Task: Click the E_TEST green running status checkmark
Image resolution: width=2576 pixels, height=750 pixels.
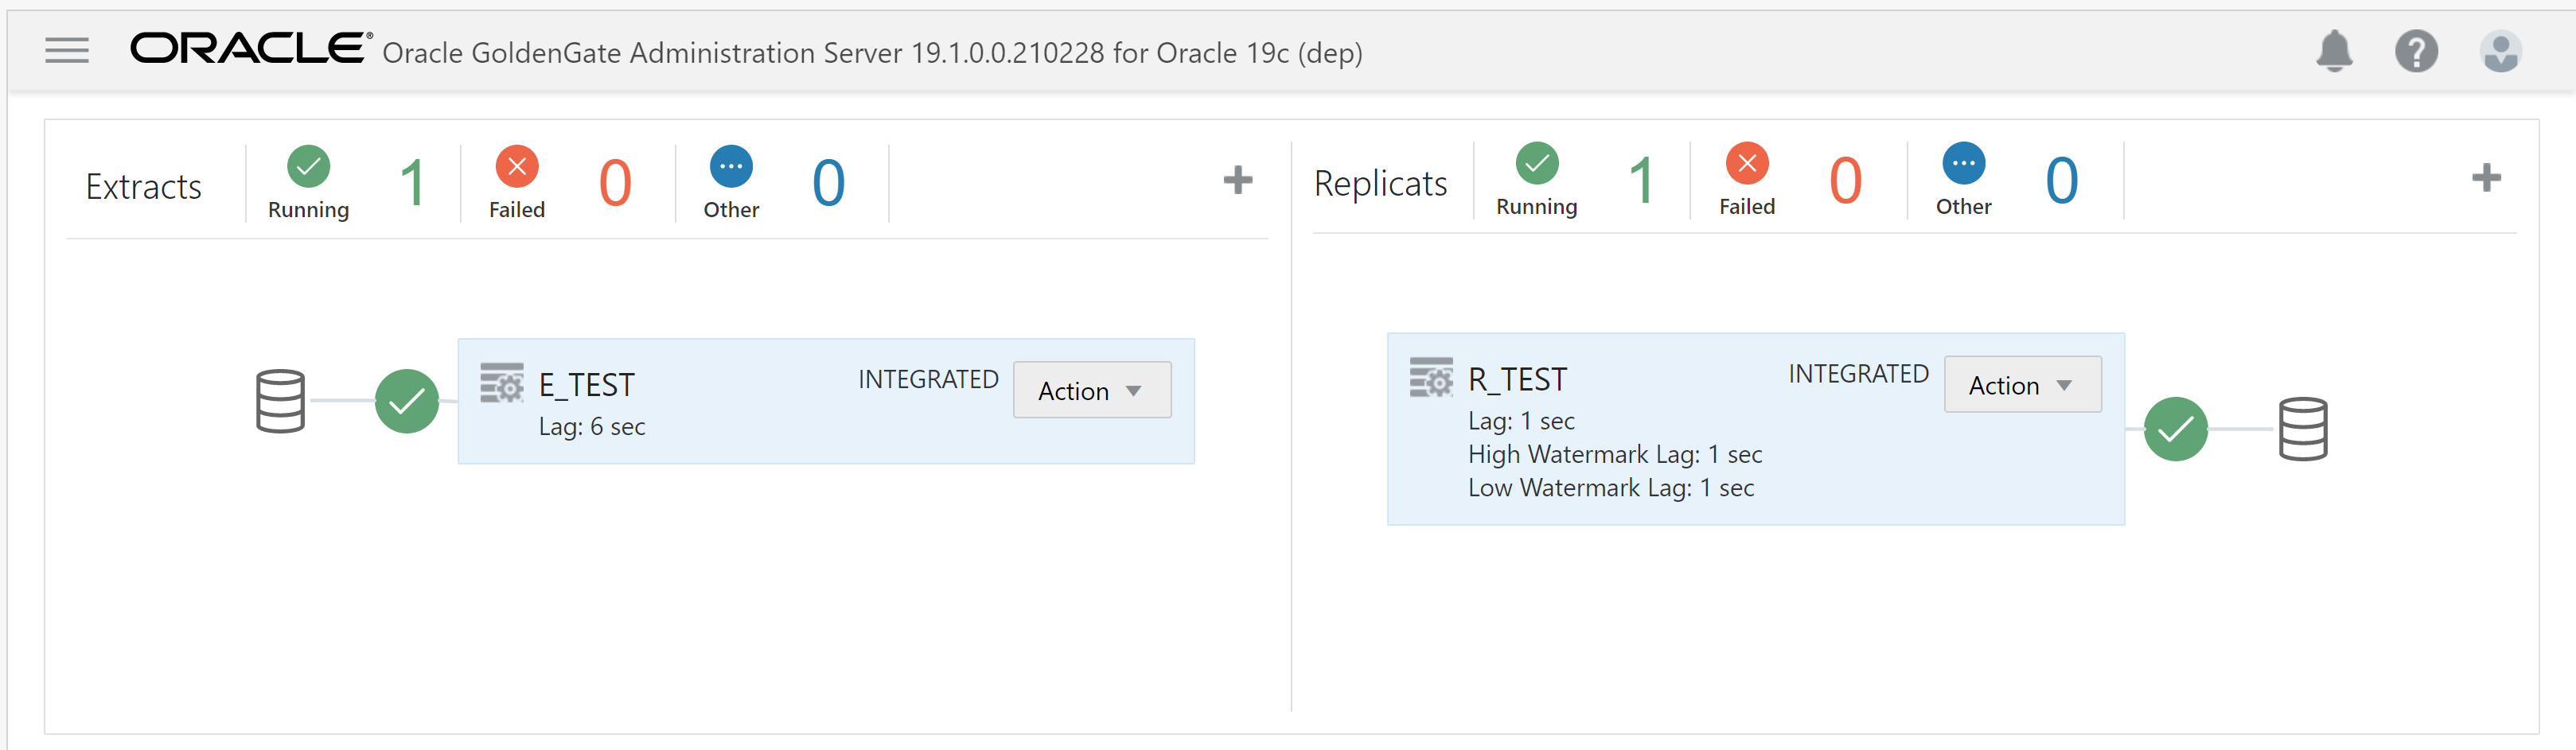Action: [x=407, y=401]
